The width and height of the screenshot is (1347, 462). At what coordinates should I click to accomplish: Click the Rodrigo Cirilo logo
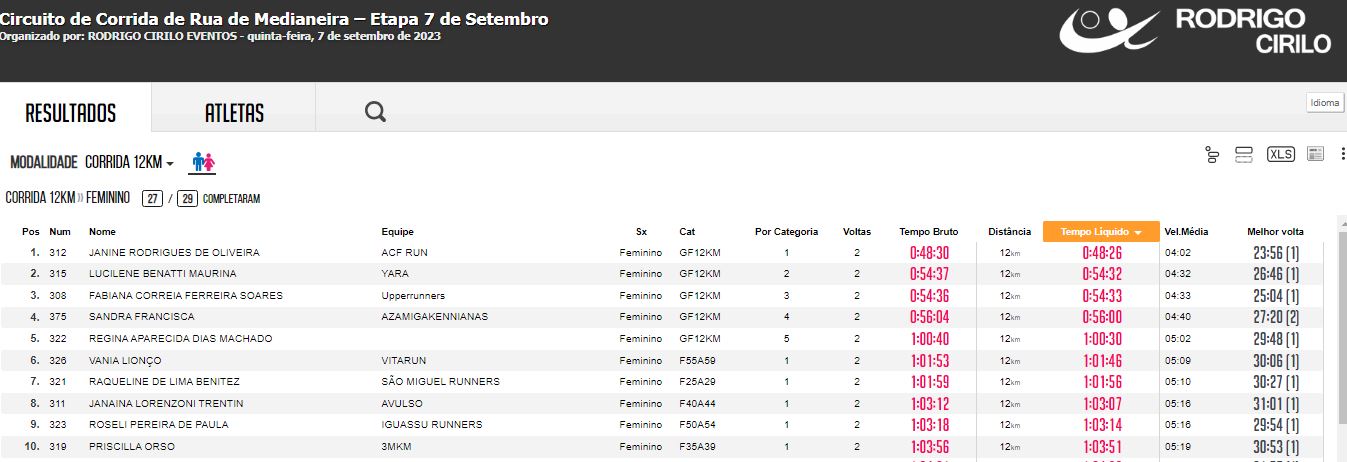(1196, 31)
